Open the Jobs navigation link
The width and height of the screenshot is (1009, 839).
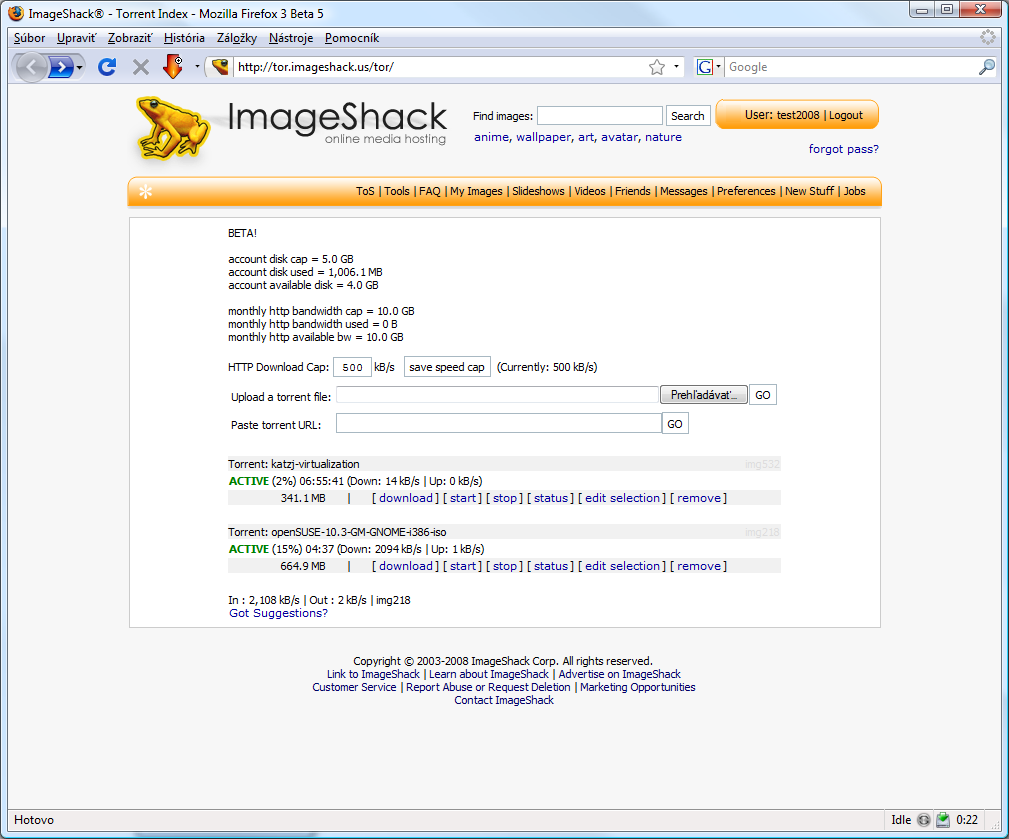(855, 191)
